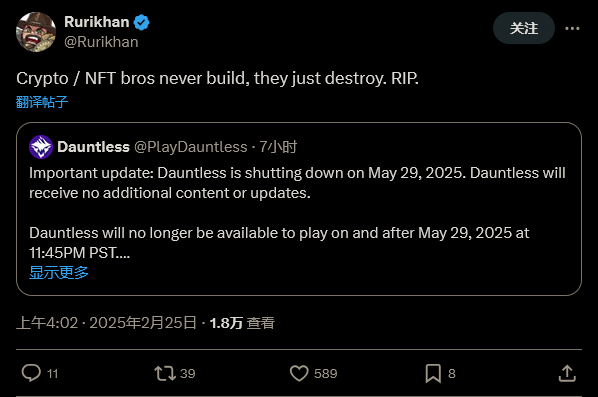Open the quoted tweet's 7小时 timestamp
Viewport: 598px width, 397px height.
point(278,147)
